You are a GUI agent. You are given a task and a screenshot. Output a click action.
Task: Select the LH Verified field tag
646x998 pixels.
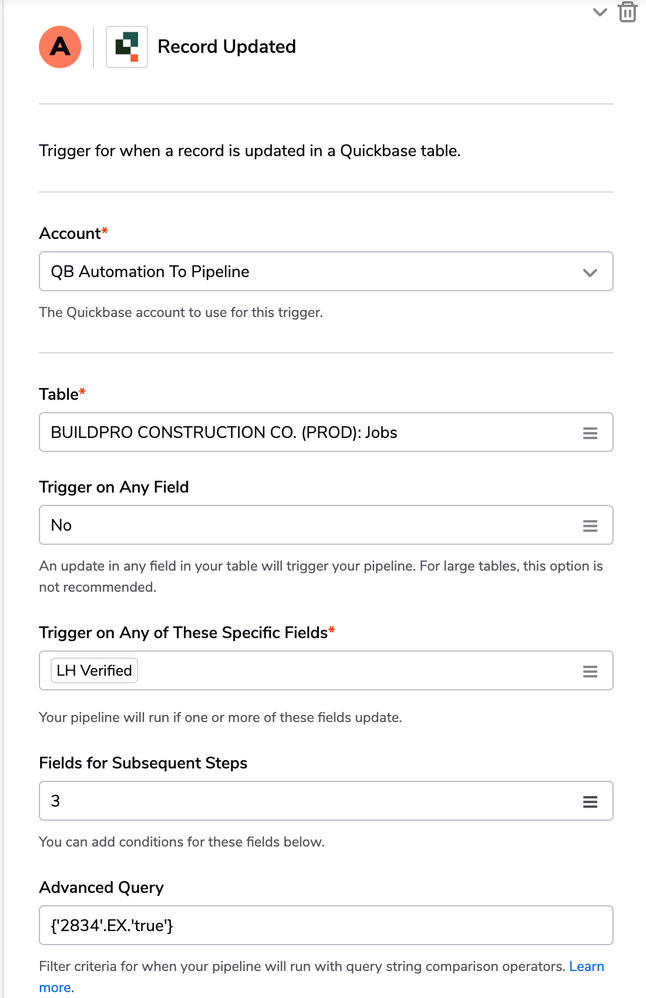click(94, 670)
